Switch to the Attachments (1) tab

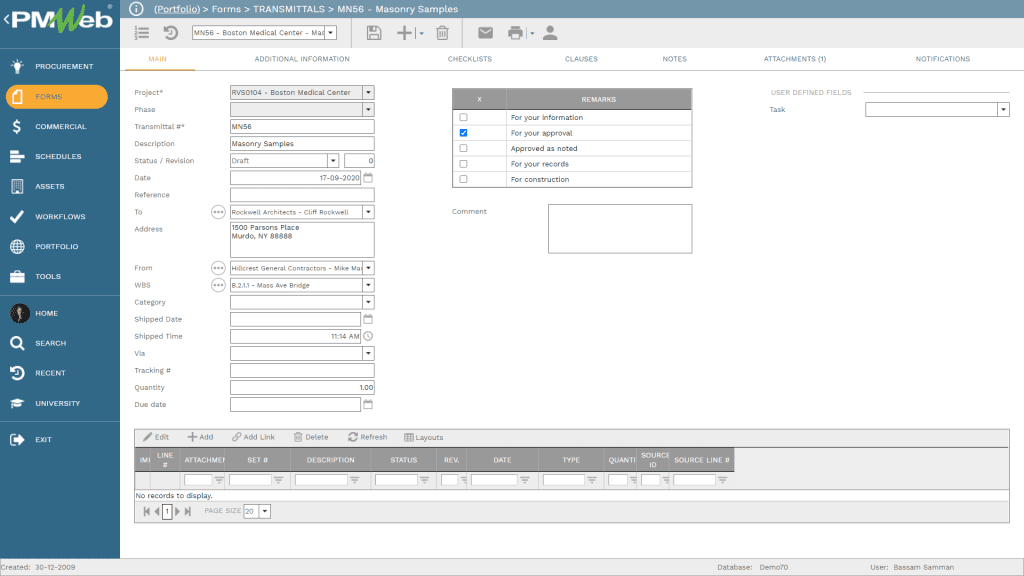tap(795, 59)
